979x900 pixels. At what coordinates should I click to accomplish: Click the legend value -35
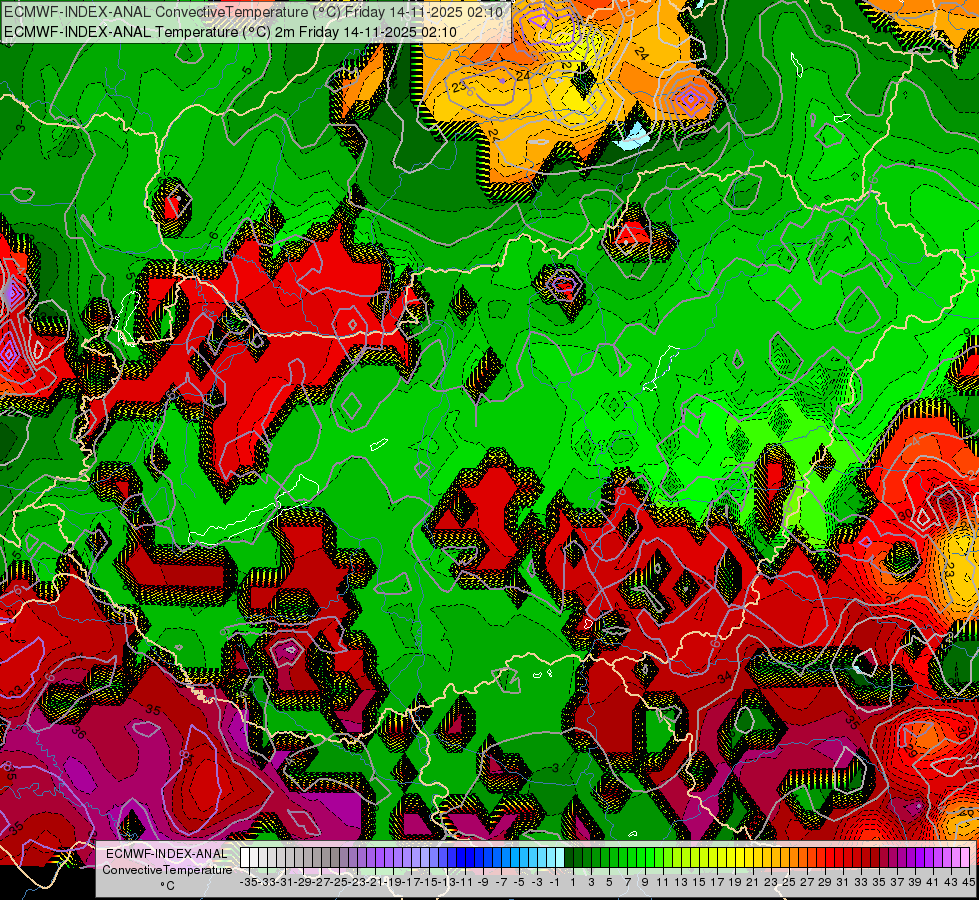[x=248, y=882]
